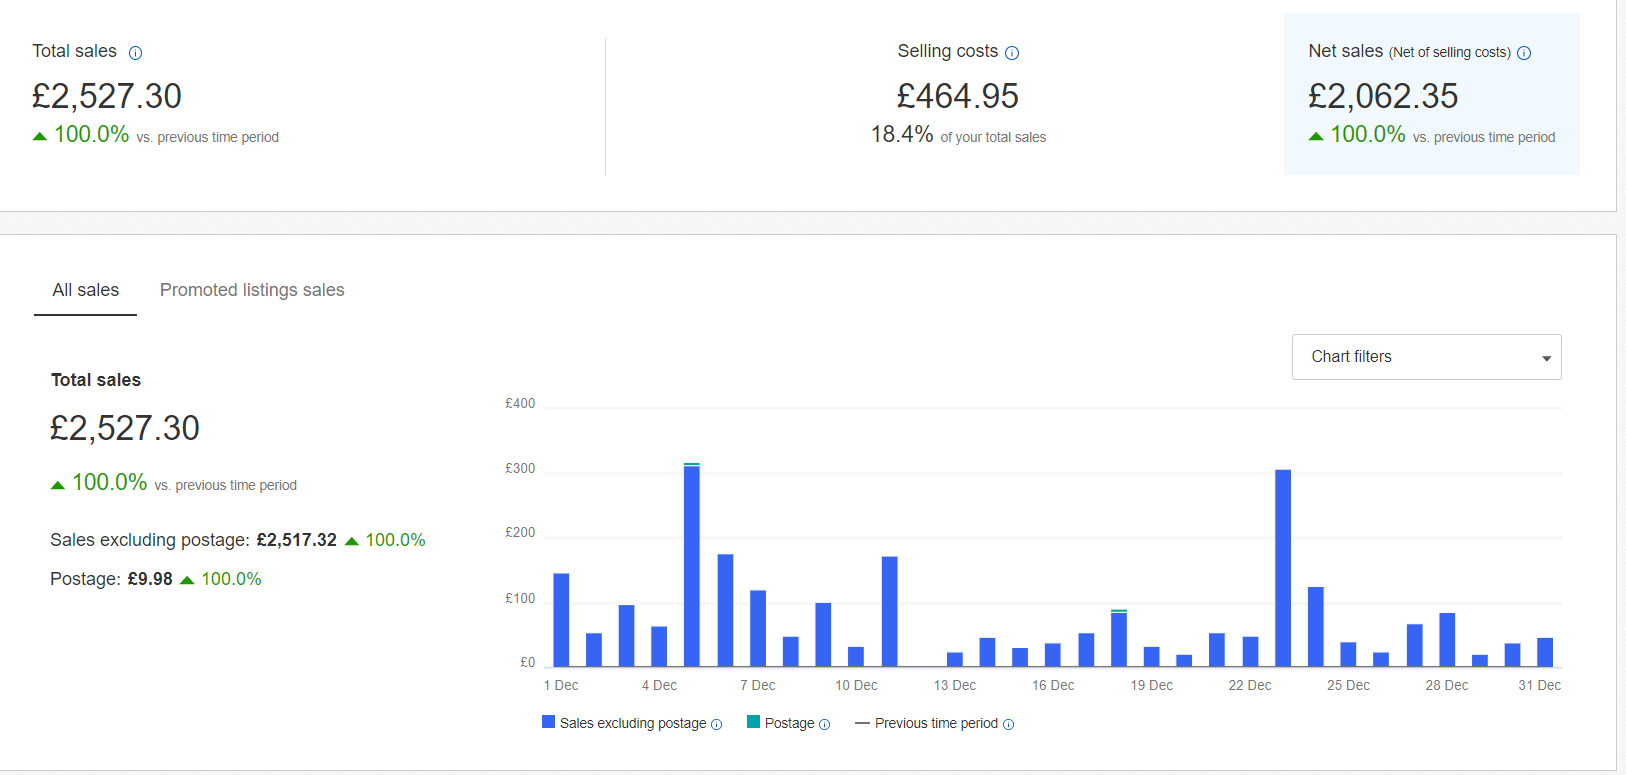Click info icon next to Net sales
This screenshot has width=1626, height=775.
(x=1524, y=53)
